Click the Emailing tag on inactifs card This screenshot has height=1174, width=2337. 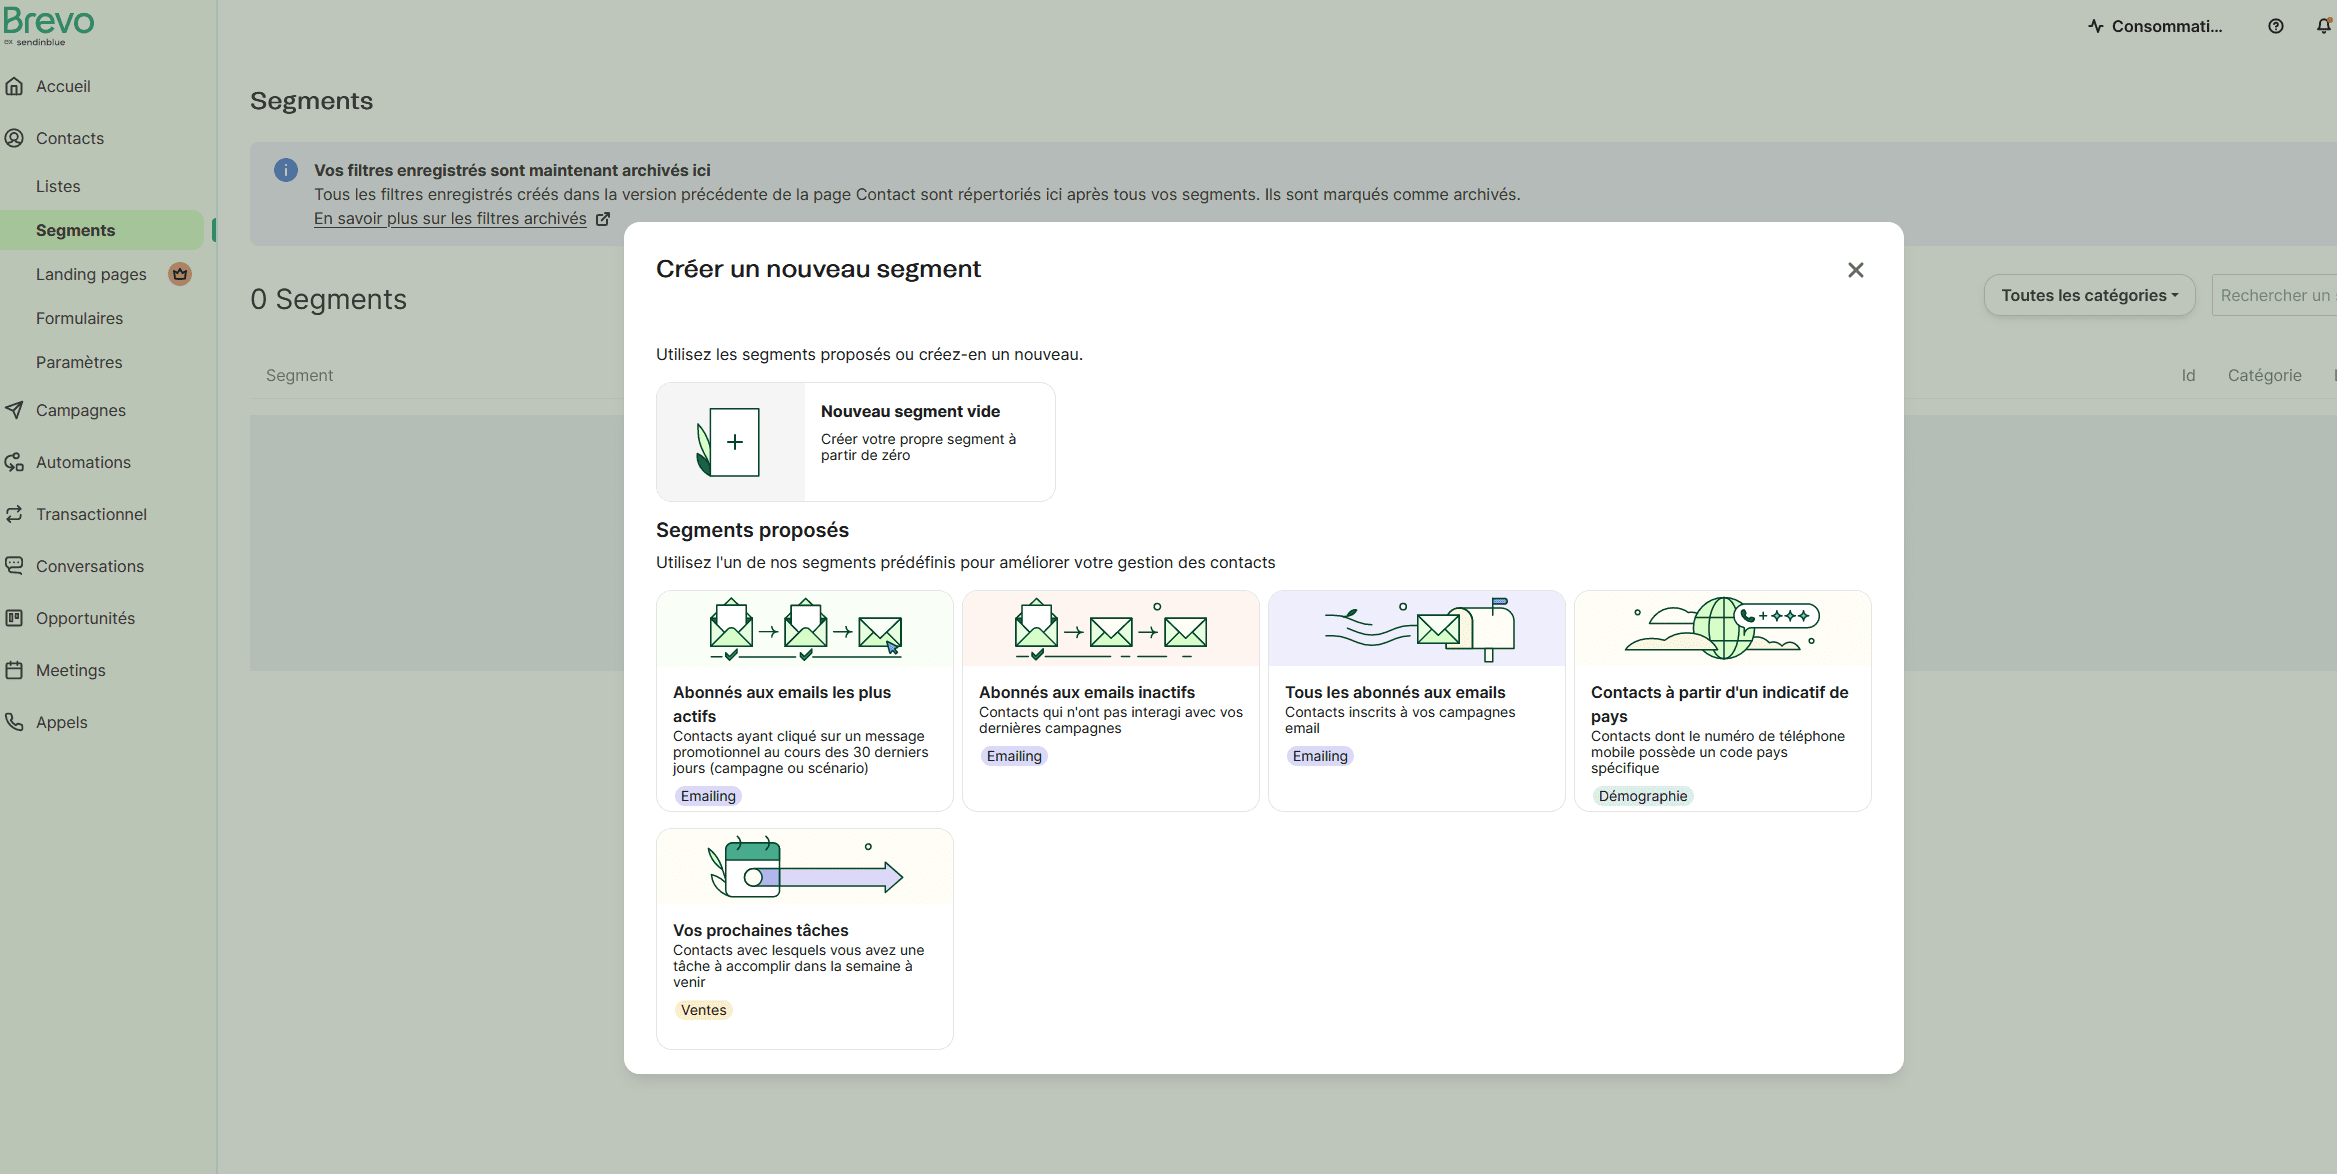click(x=1014, y=756)
